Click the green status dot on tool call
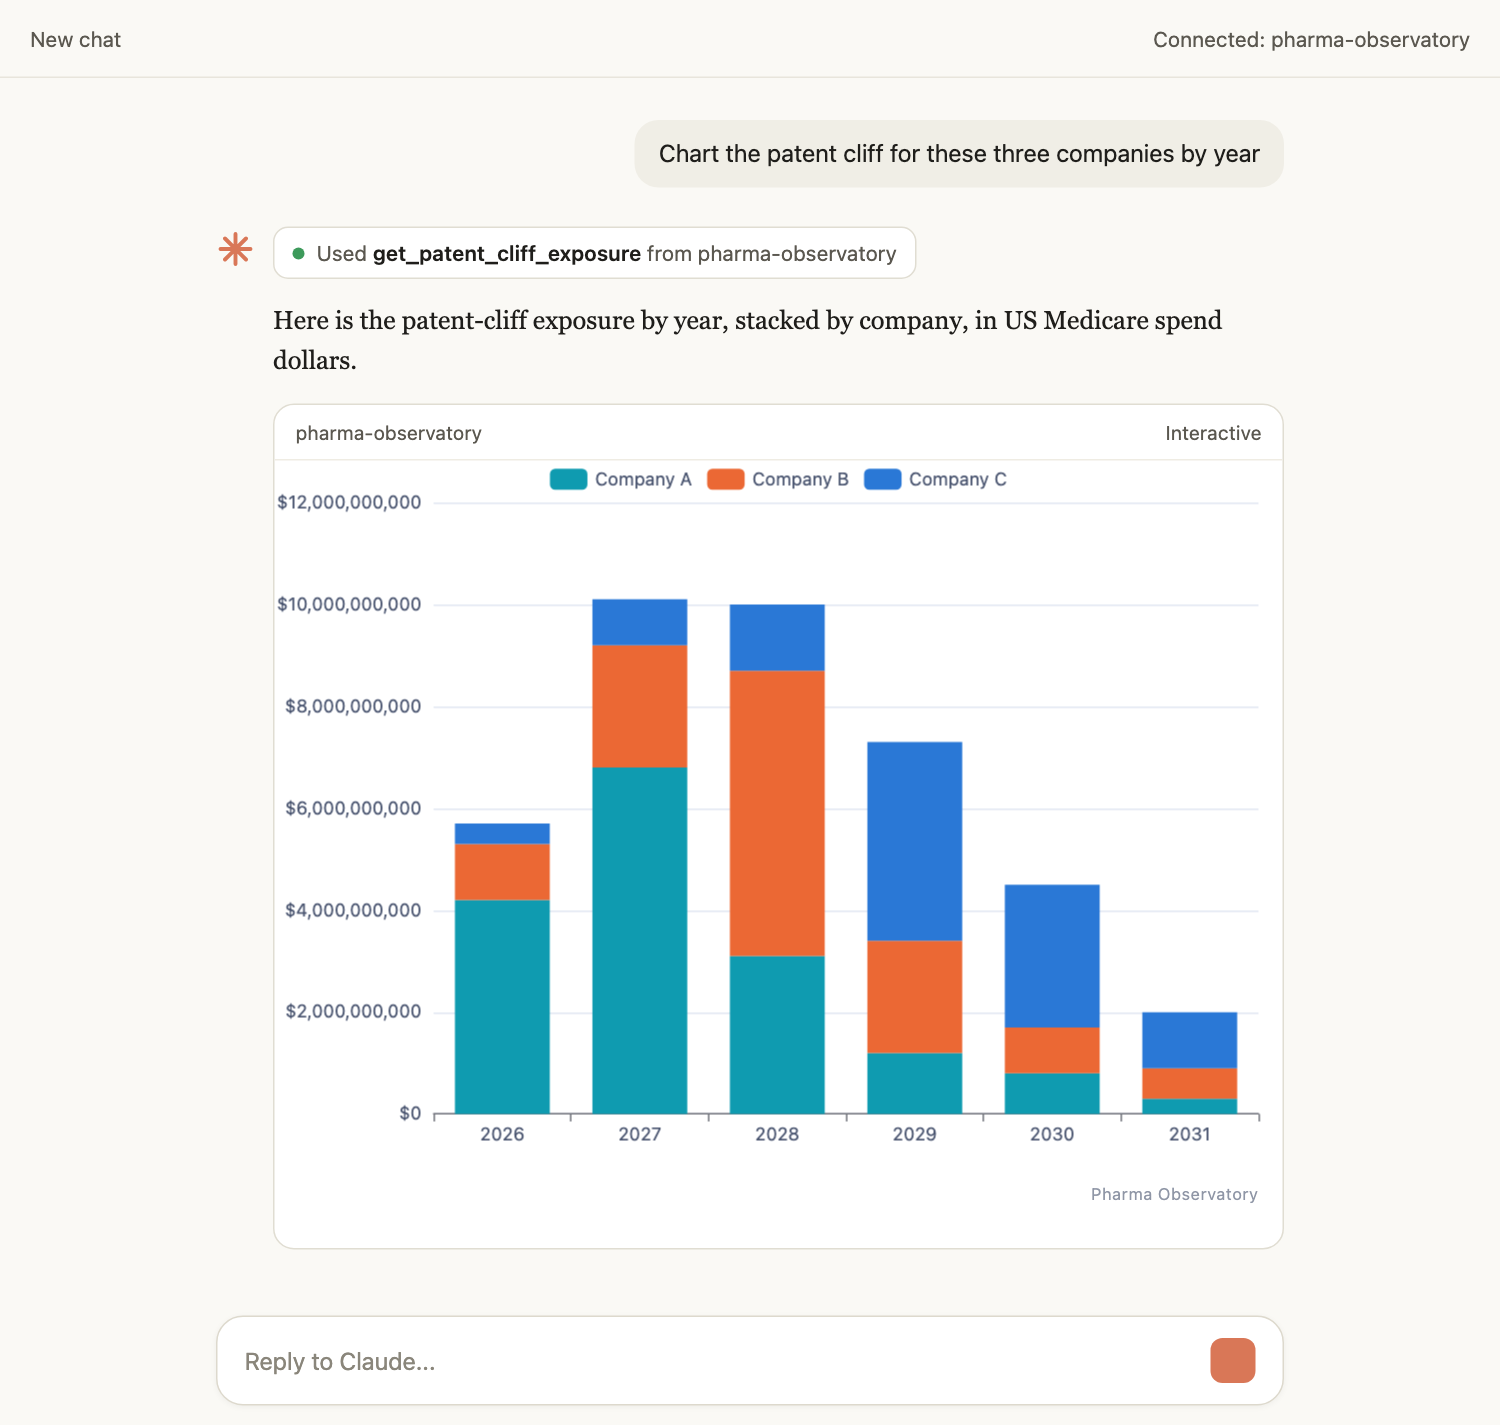Viewport: 1500px width, 1425px height. [298, 254]
